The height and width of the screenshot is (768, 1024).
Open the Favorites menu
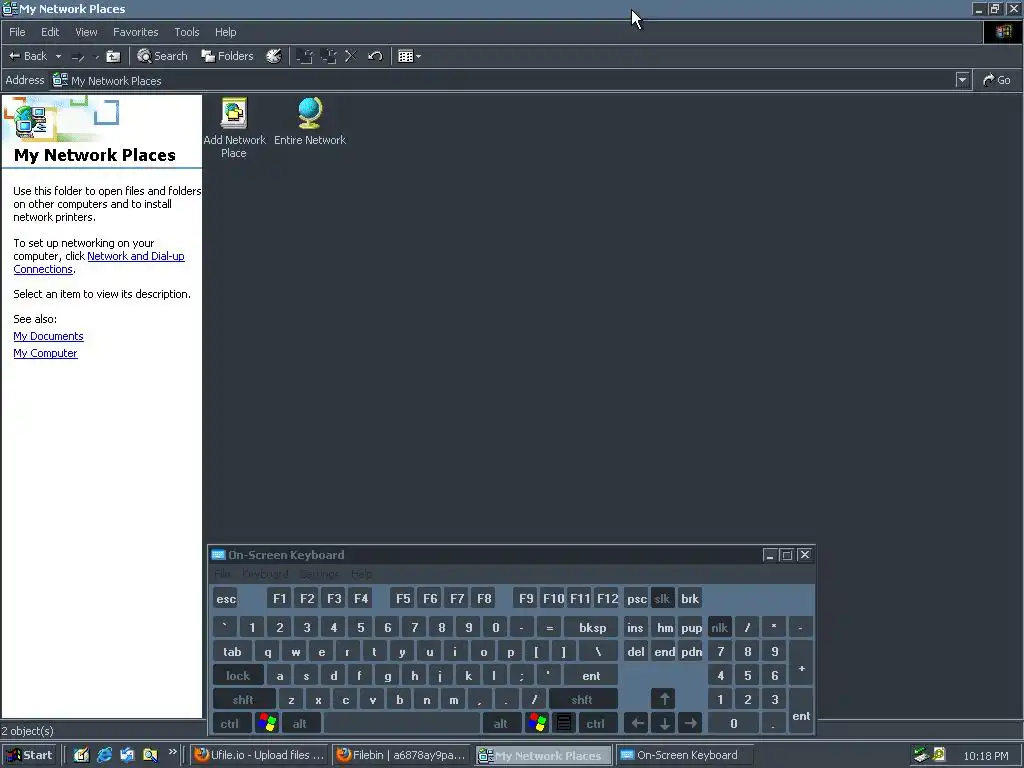pyautogui.click(x=136, y=32)
